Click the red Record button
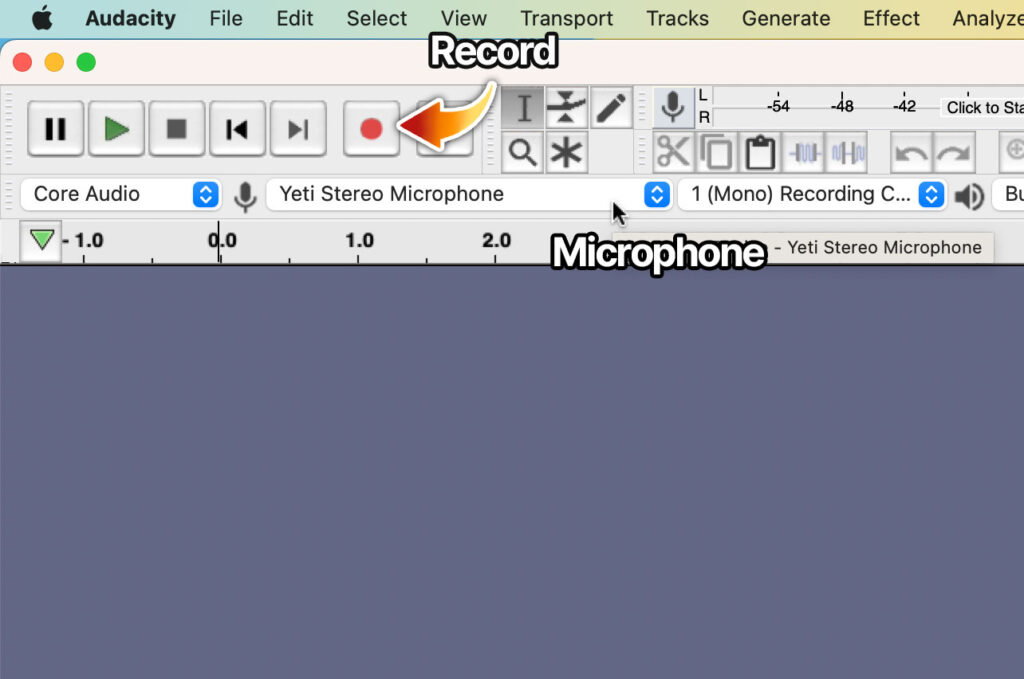 tap(371, 129)
